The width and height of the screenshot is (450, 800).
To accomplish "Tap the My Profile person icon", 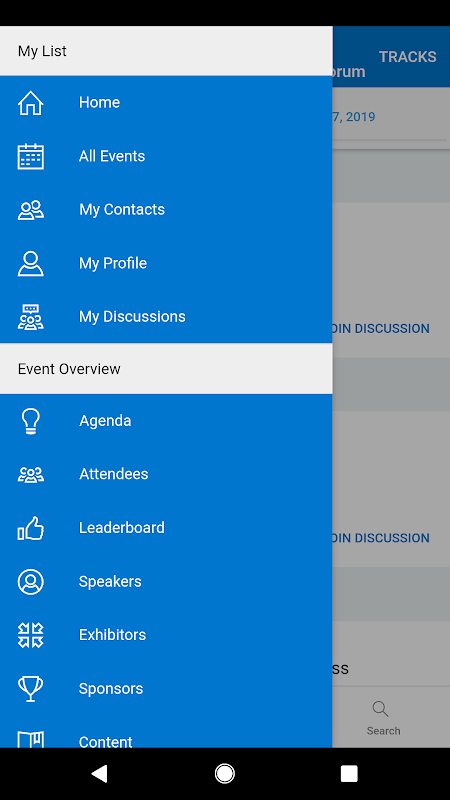I will click(x=31, y=263).
